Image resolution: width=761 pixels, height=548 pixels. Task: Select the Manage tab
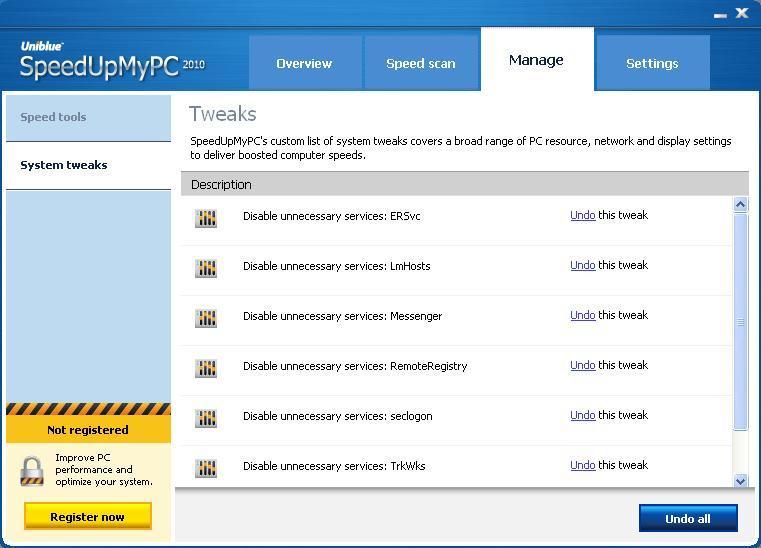coord(536,60)
